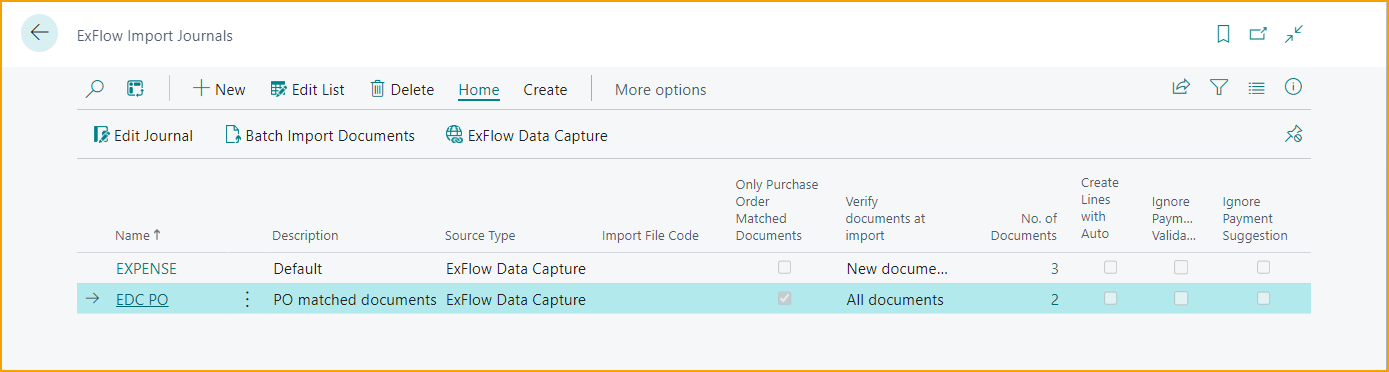
Task: Create a New import journal
Action: coord(219,89)
